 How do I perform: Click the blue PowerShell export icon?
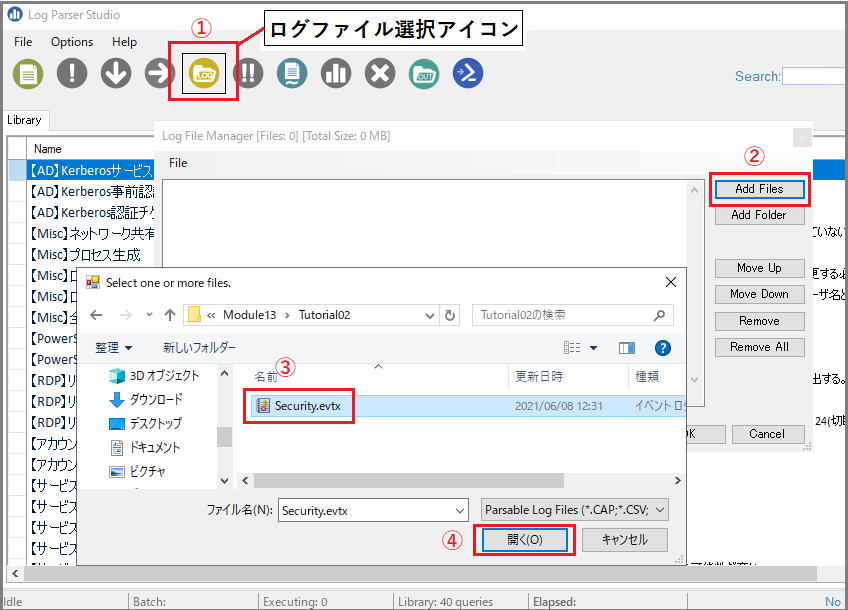click(468, 74)
